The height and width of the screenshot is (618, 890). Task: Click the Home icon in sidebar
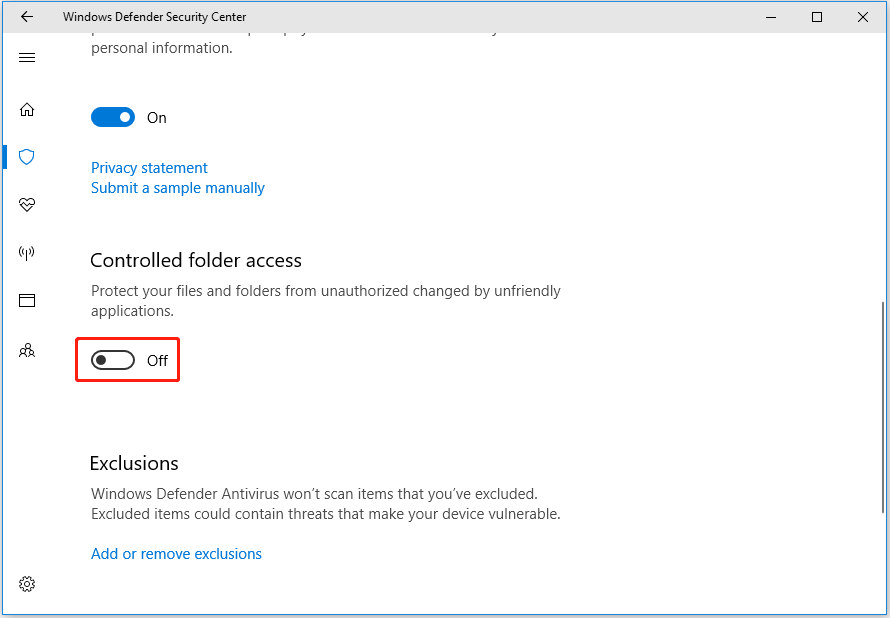[x=27, y=109]
